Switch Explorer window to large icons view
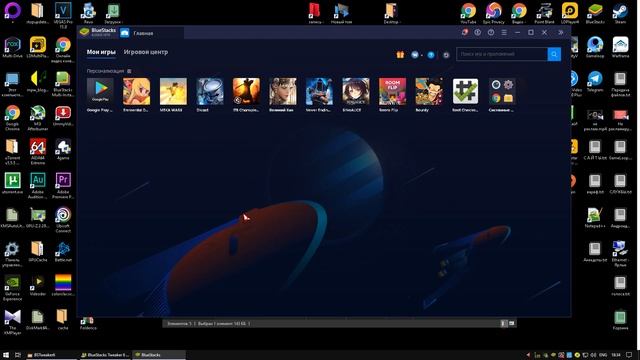 511,323
